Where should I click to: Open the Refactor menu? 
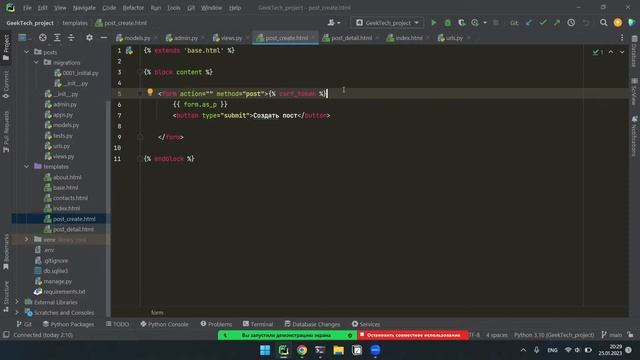[x=133, y=8]
